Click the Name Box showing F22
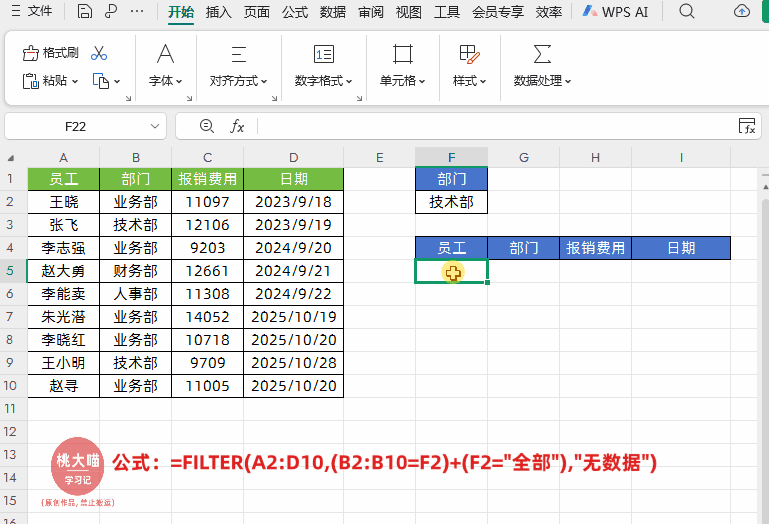 76,127
